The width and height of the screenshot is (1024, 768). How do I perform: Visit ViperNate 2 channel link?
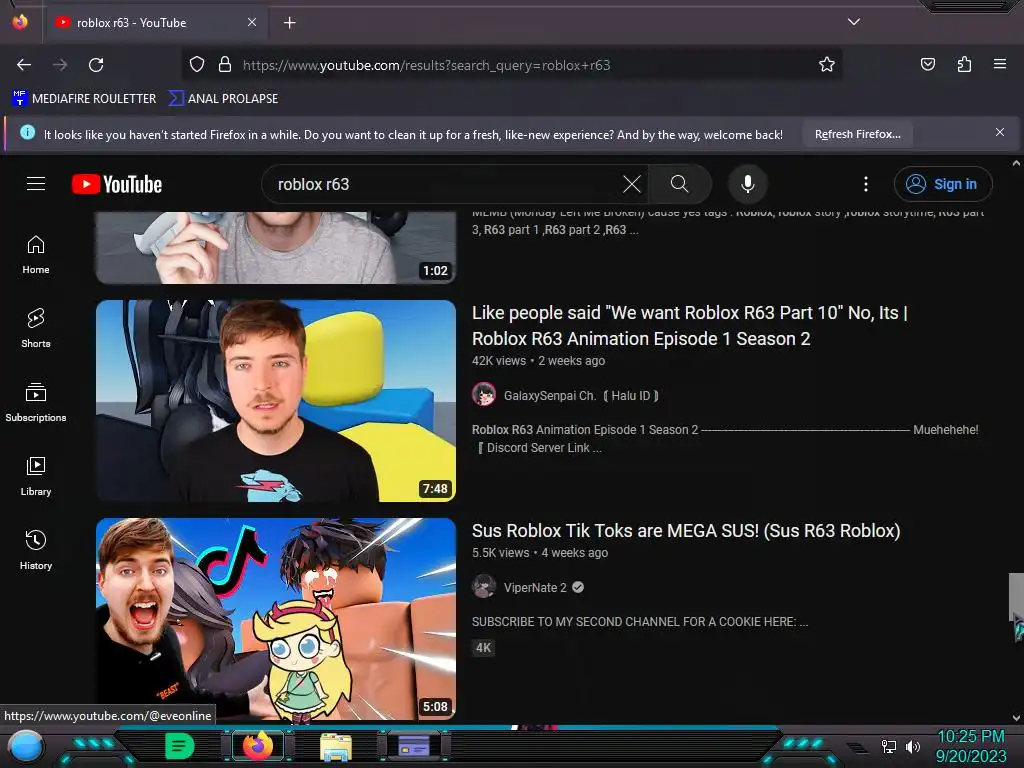535,587
